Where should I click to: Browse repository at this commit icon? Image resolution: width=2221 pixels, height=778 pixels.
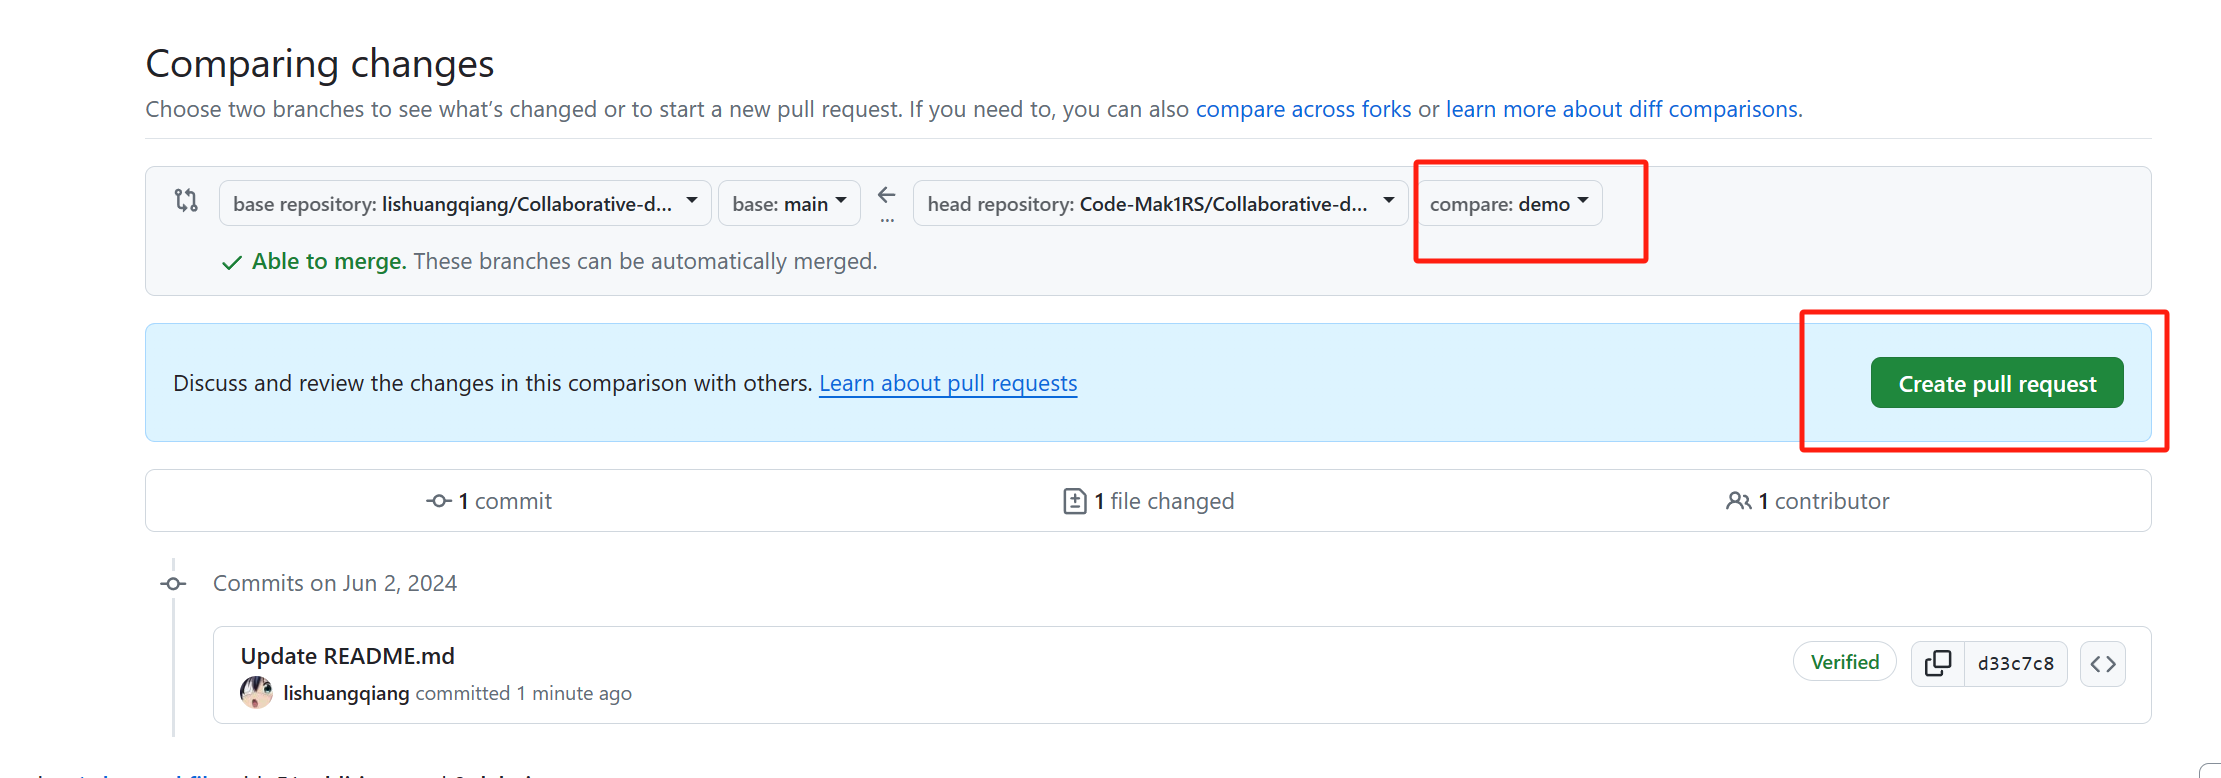pos(2102,663)
